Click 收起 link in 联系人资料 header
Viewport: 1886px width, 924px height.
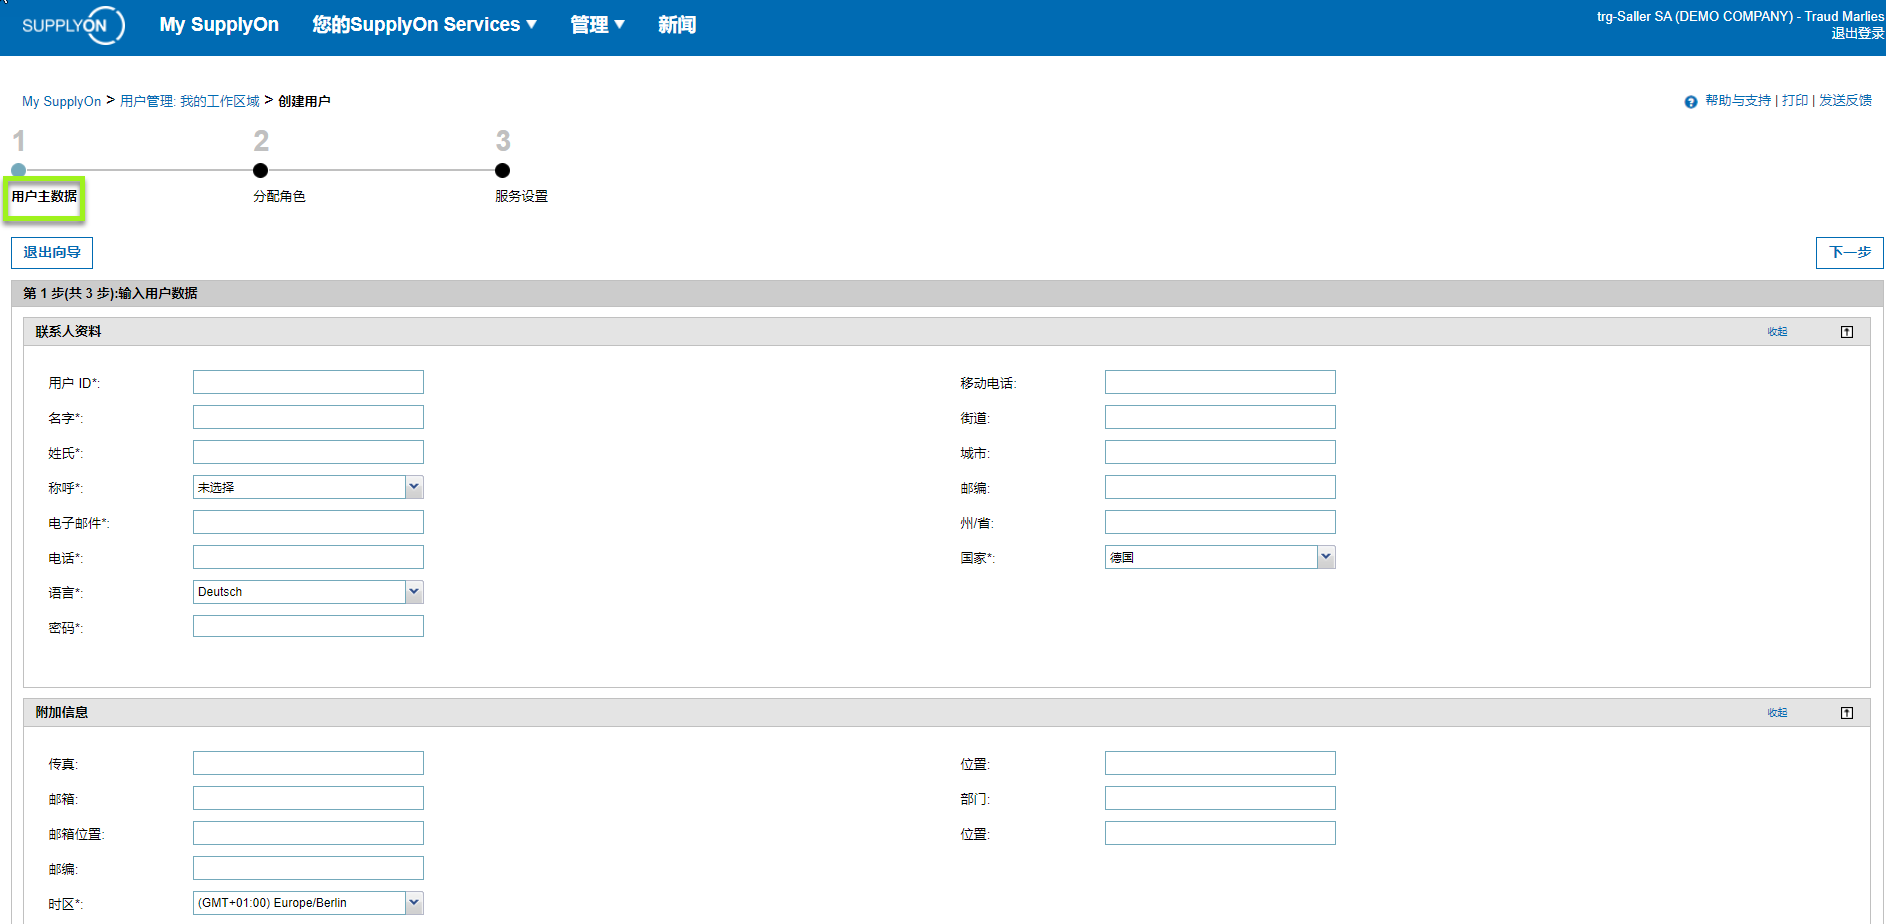(1777, 332)
